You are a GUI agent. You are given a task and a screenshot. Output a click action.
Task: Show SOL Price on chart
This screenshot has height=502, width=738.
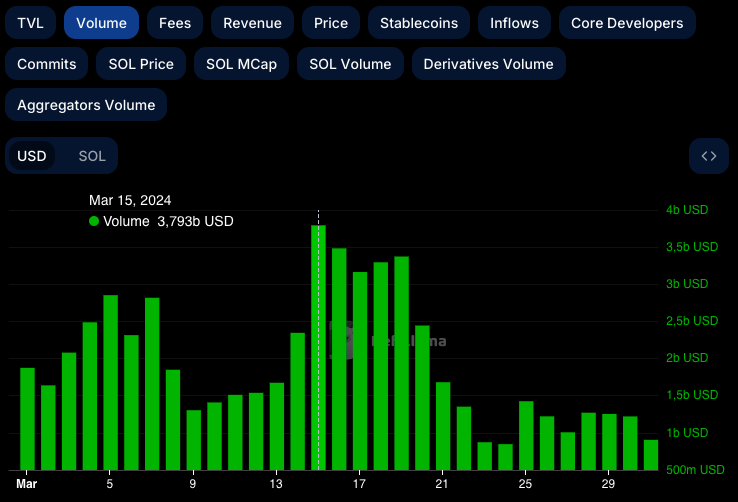point(141,64)
